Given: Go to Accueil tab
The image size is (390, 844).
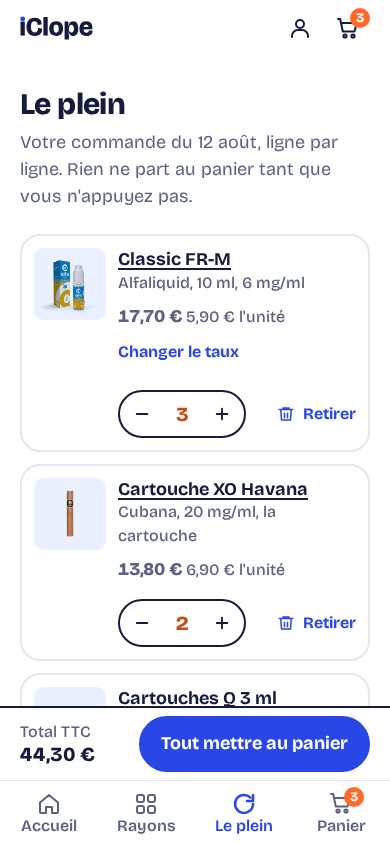Looking at the screenshot, I should (x=49, y=813).
